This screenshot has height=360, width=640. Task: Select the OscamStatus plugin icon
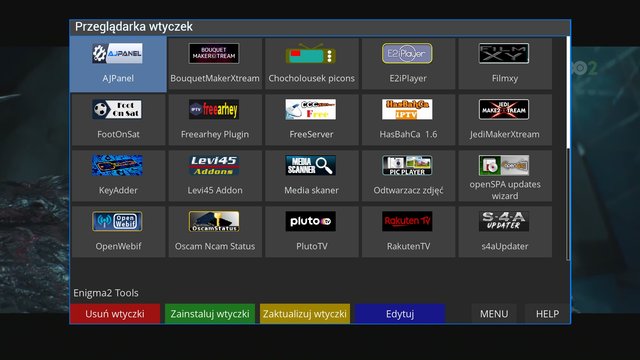214,221
